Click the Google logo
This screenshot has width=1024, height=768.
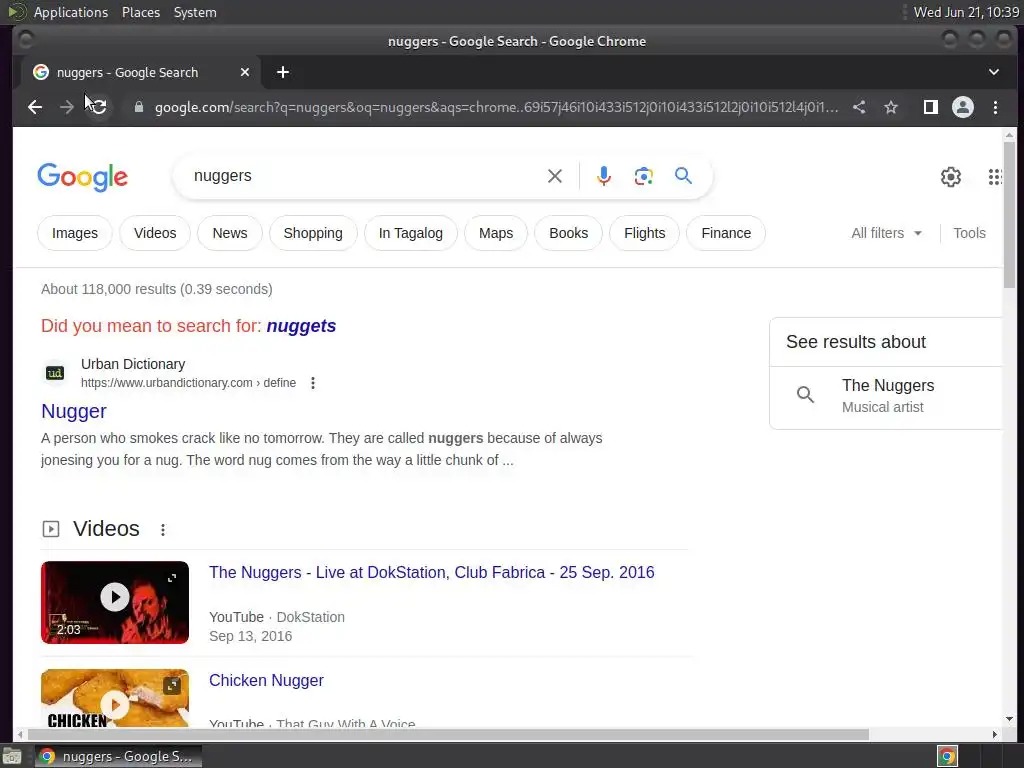(82, 177)
